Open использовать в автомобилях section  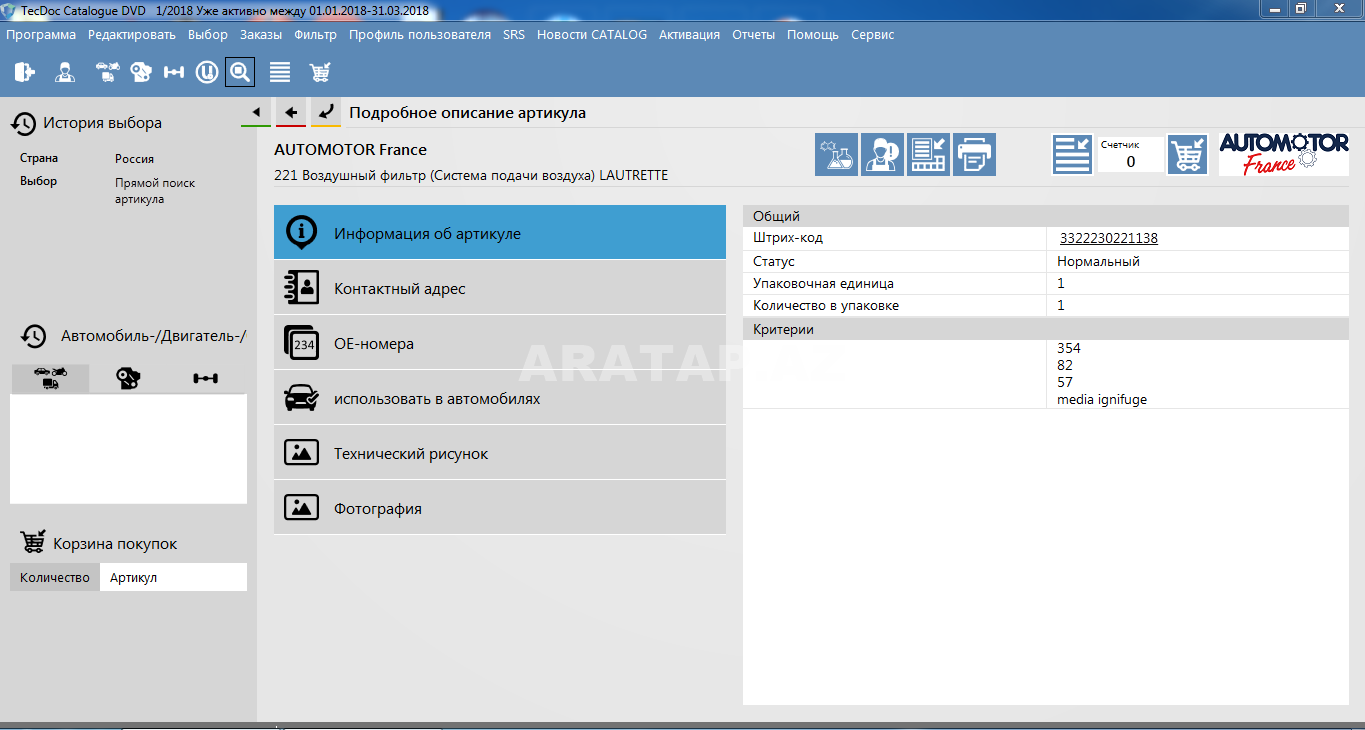(x=500, y=398)
